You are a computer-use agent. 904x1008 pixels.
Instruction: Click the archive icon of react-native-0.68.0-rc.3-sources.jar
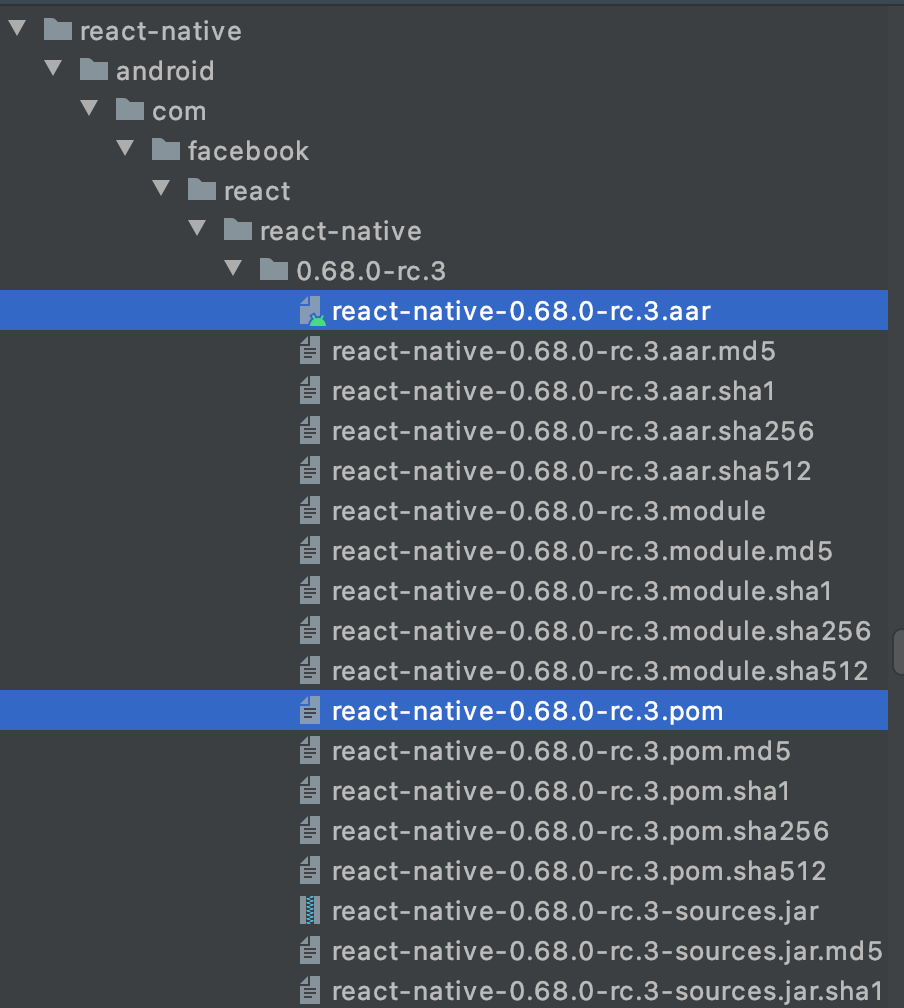point(311,911)
